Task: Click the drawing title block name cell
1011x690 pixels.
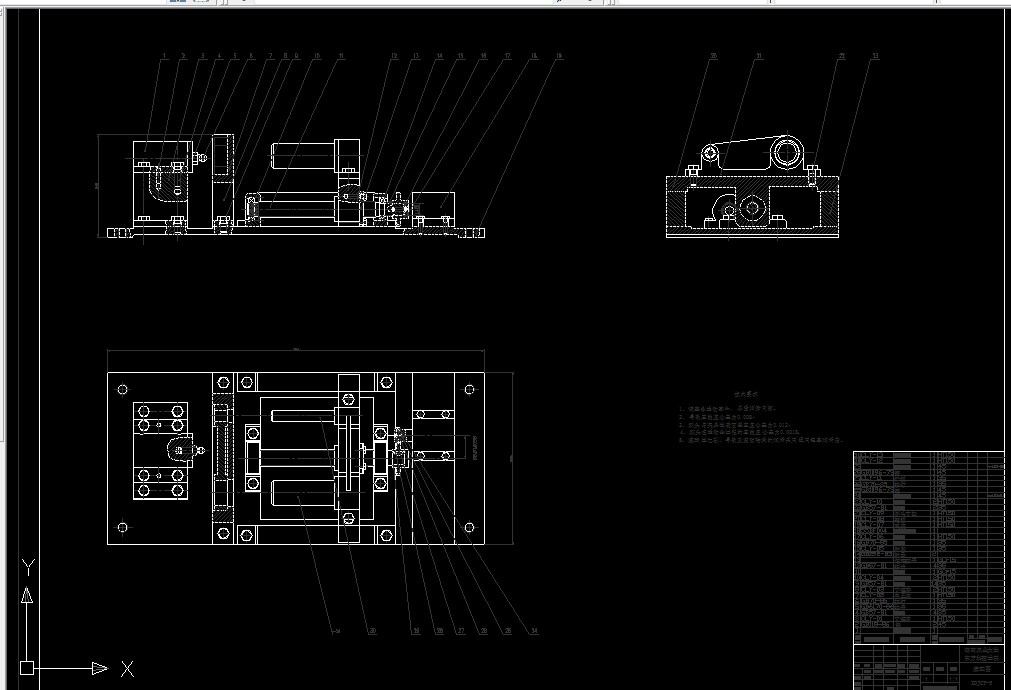Action: click(x=981, y=669)
